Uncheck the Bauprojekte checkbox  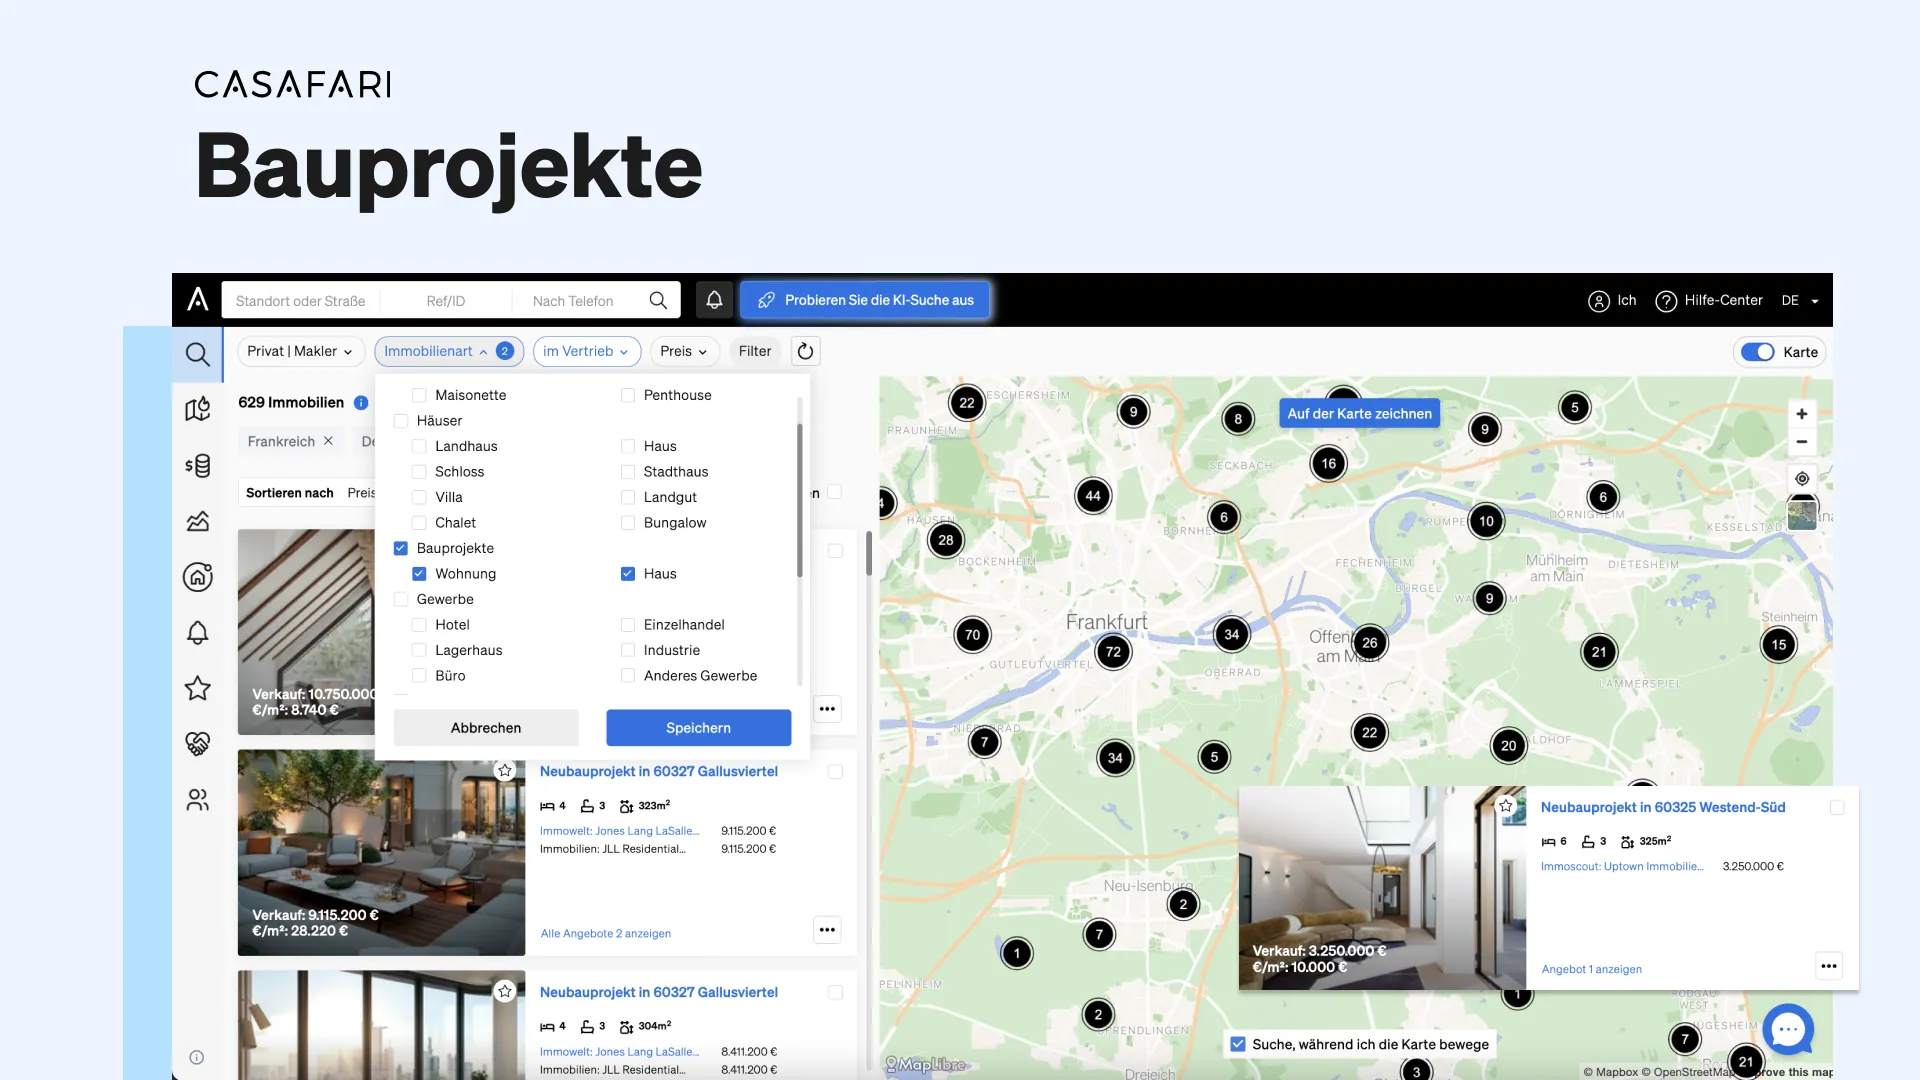400,548
